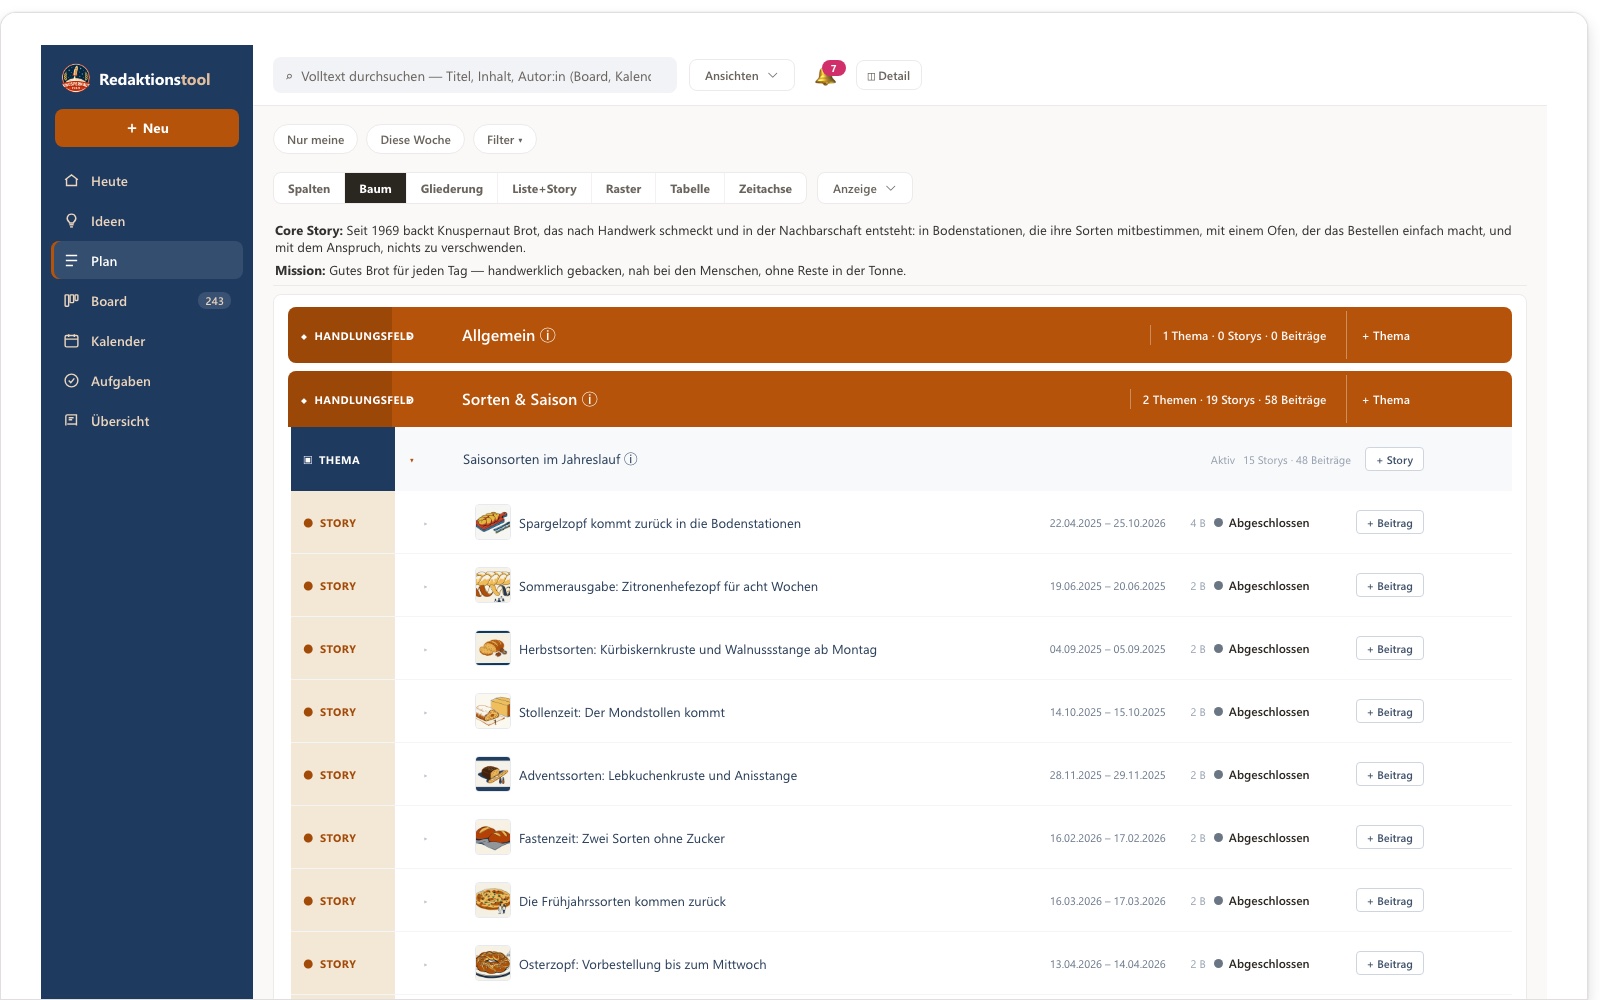Switch to the Spalten view
Image resolution: width=1600 pixels, height=1000 pixels.
point(309,189)
